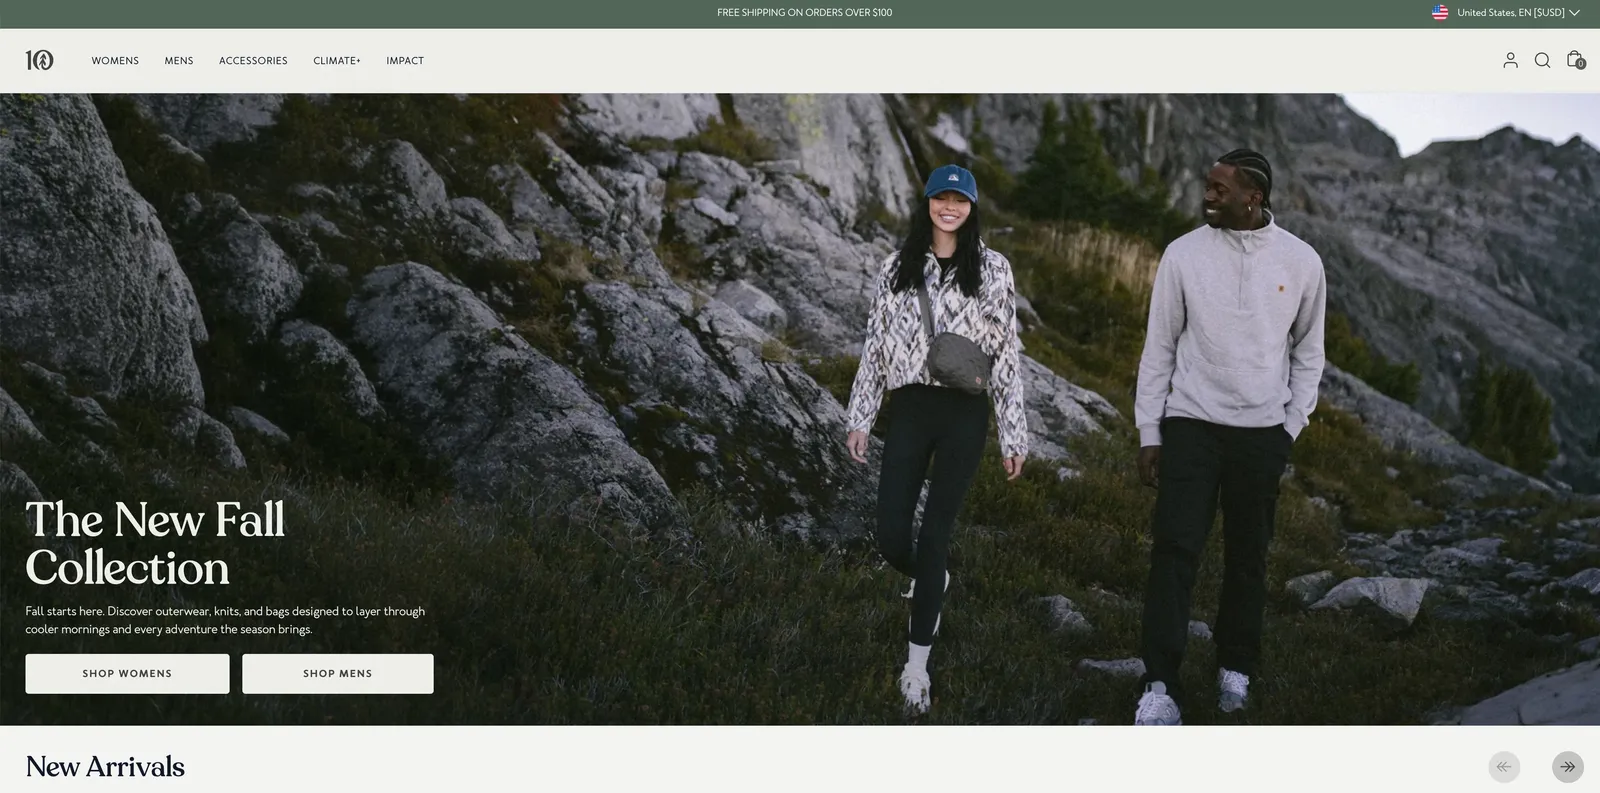Open the shopping bag cart icon

click(1575, 60)
